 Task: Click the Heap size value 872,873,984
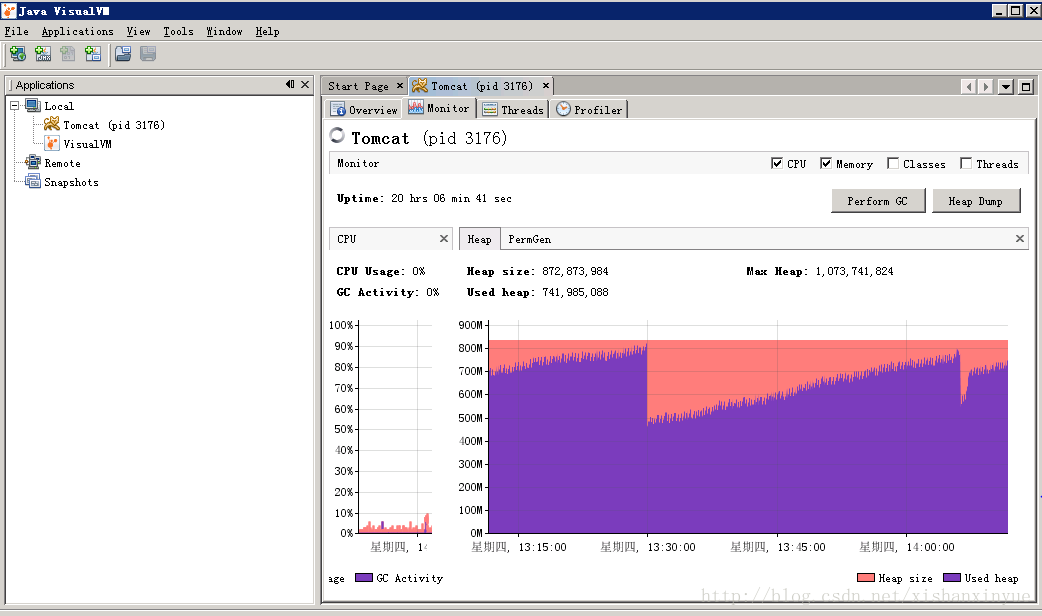click(575, 271)
